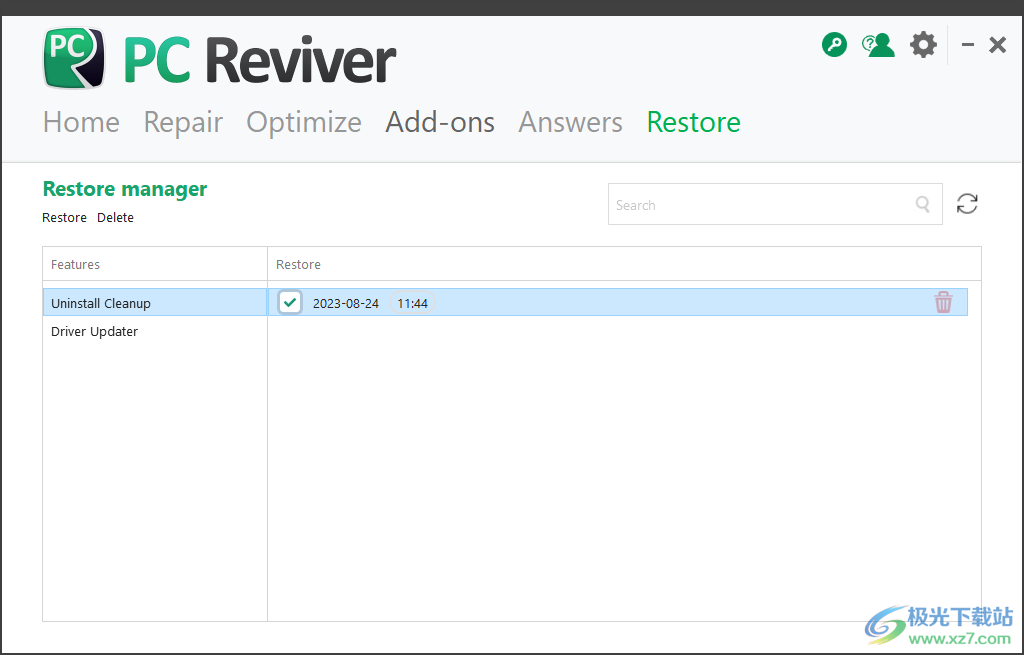Open settings via the gear icon
The height and width of the screenshot is (655, 1024).
point(923,45)
